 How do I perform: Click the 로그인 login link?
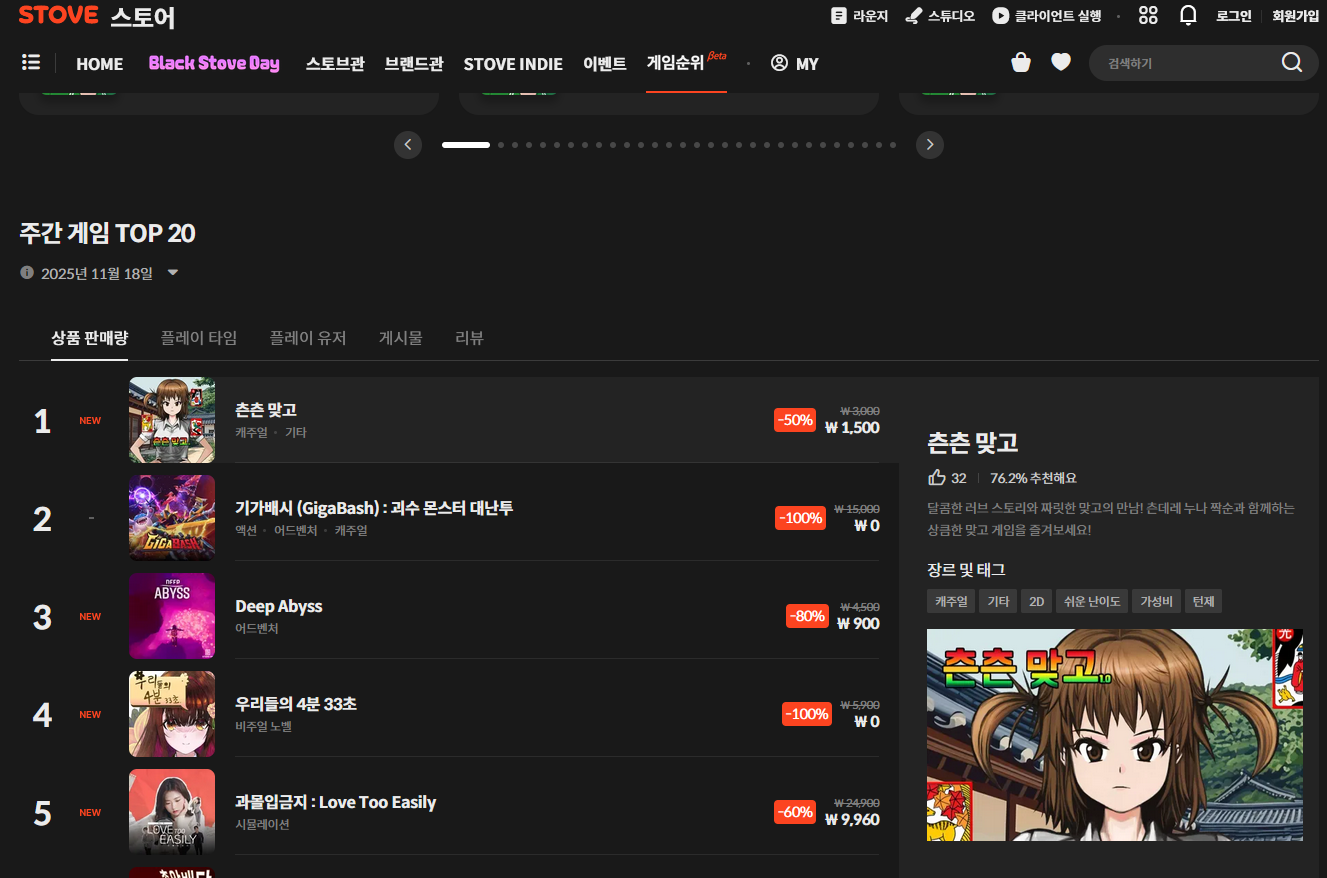click(x=1234, y=16)
